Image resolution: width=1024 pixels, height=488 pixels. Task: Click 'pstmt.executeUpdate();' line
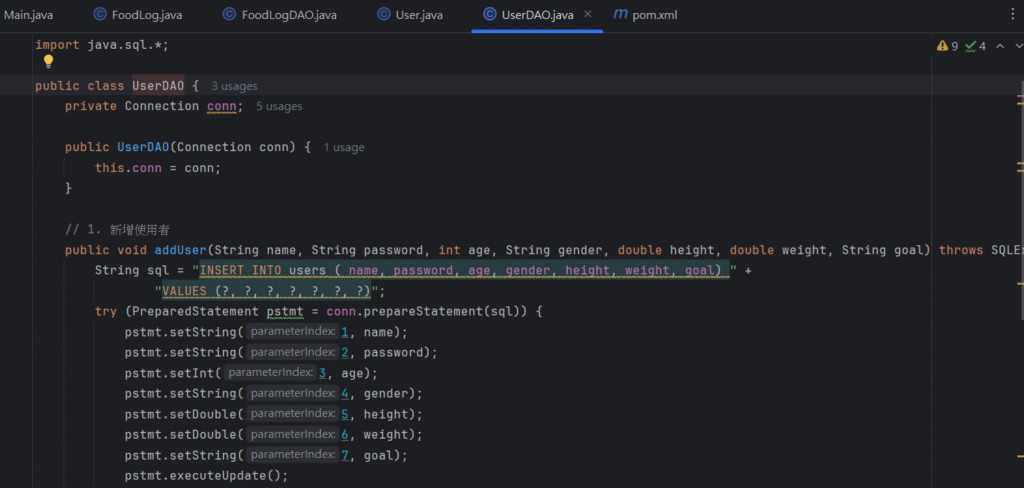pyautogui.click(x=206, y=476)
